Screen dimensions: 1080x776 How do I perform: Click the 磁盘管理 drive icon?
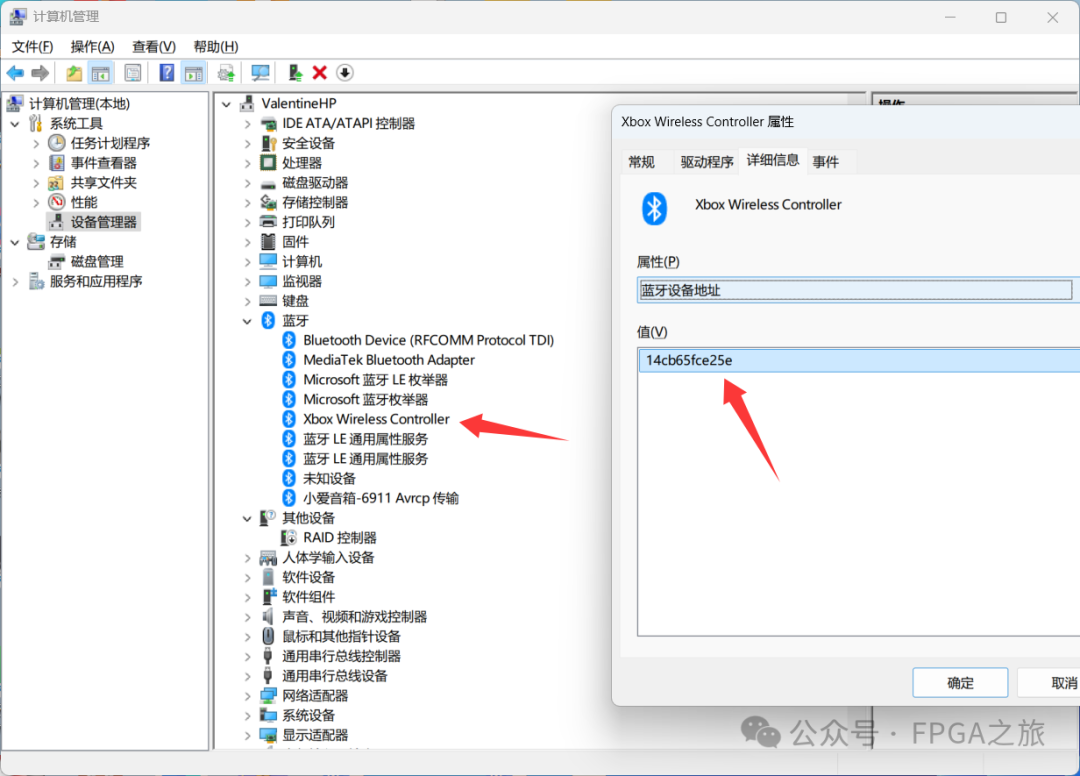56,262
